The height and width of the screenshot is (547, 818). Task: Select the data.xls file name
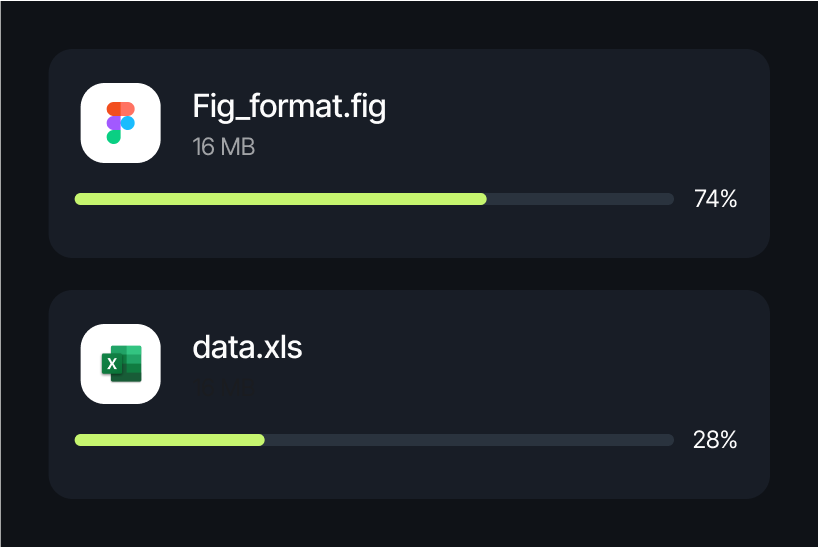[x=246, y=347]
